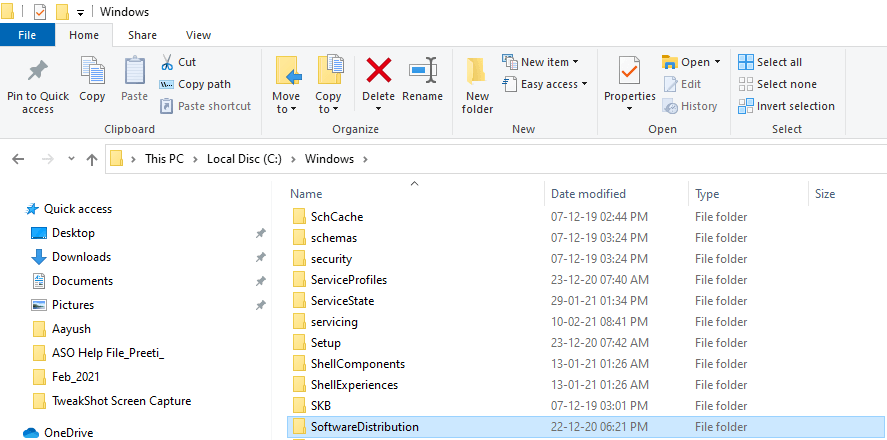Open the Feb_2021 folder in sidebar

(66, 377)
